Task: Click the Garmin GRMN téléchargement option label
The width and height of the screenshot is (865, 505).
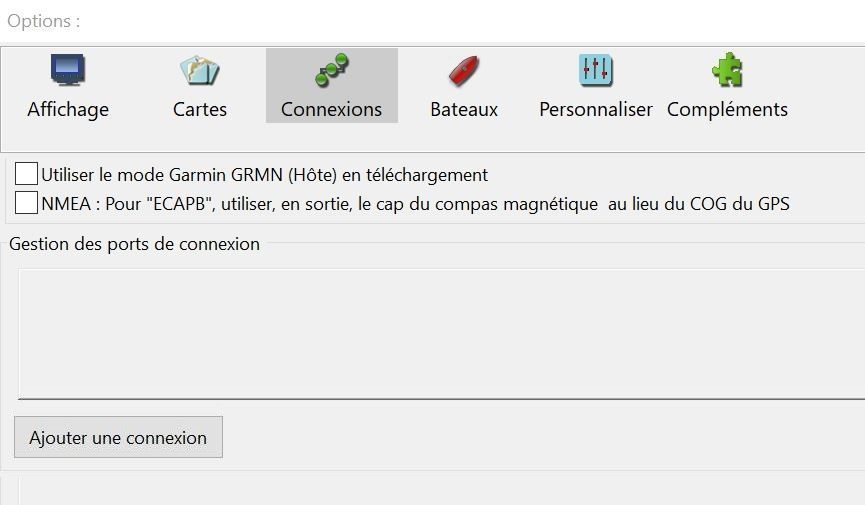Action: click(265, 175)
